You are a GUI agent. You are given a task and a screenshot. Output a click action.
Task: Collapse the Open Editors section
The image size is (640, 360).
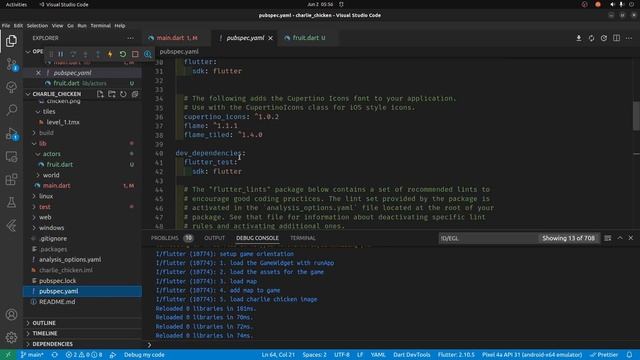tap(28, 51)
